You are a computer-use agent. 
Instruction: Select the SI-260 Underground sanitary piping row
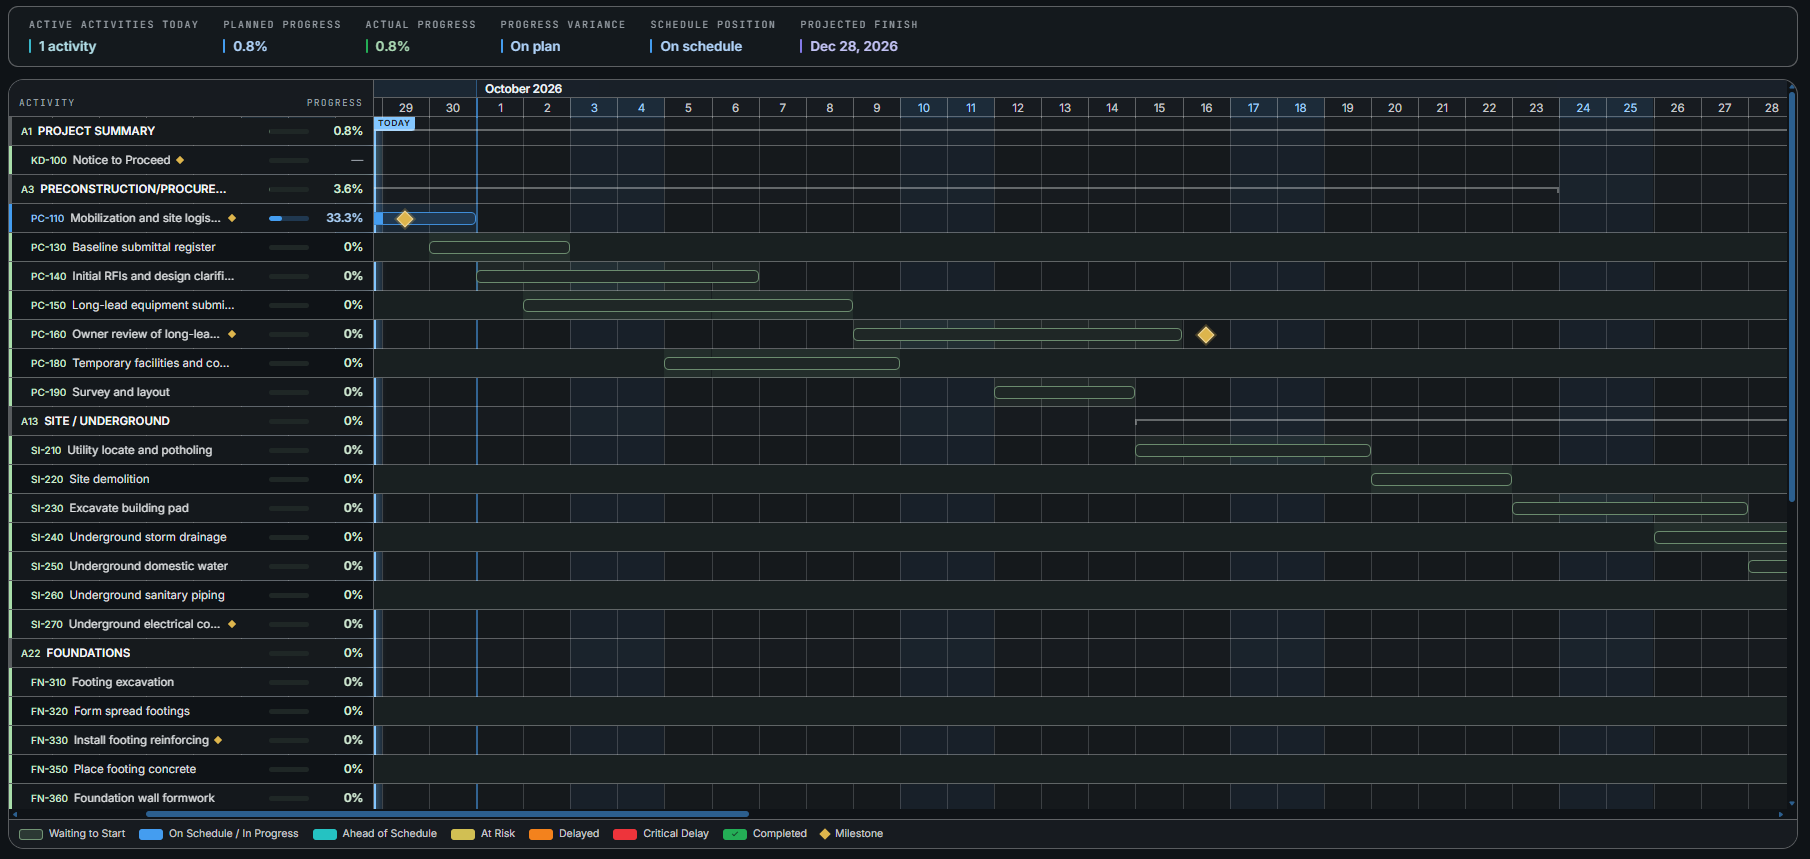(x=191, y=595)
